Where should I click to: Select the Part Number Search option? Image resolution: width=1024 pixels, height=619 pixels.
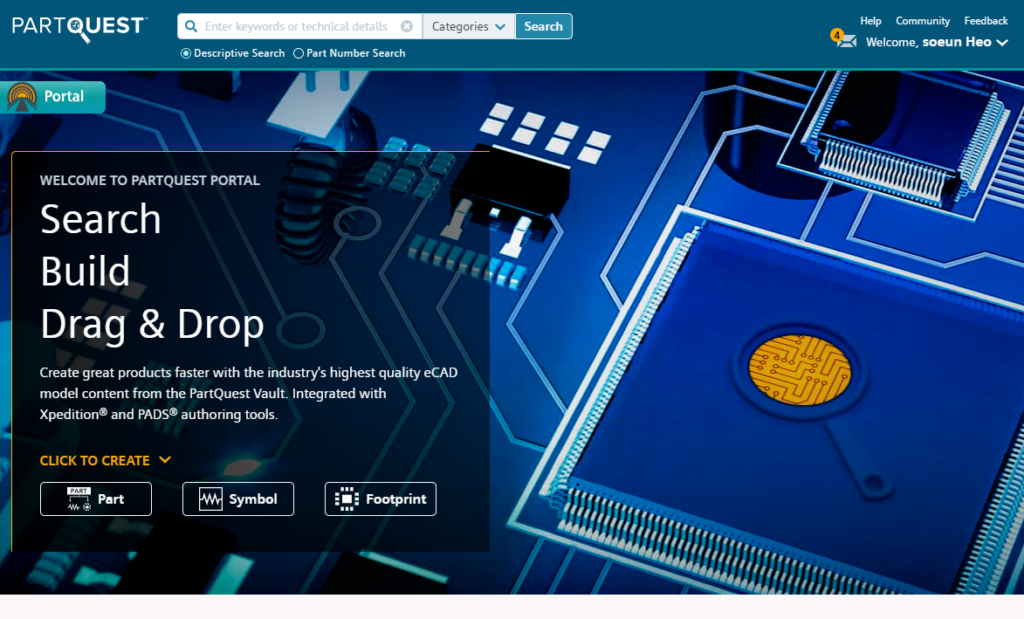(299, 54)
